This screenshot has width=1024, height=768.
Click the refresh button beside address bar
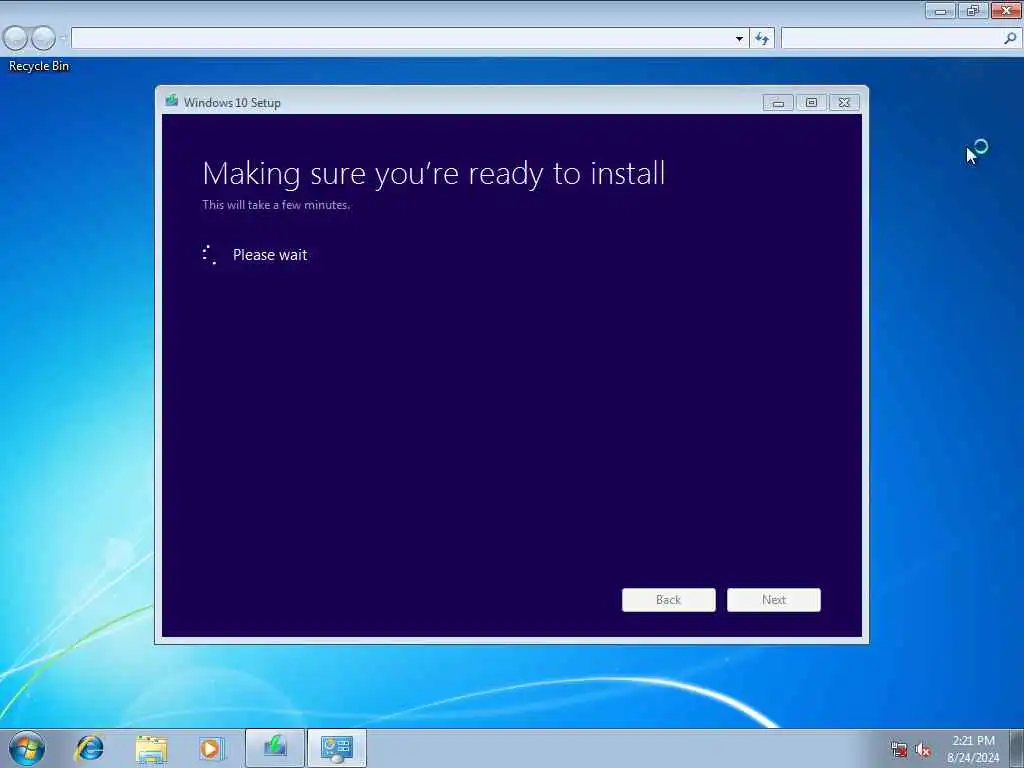coord(761,39)
